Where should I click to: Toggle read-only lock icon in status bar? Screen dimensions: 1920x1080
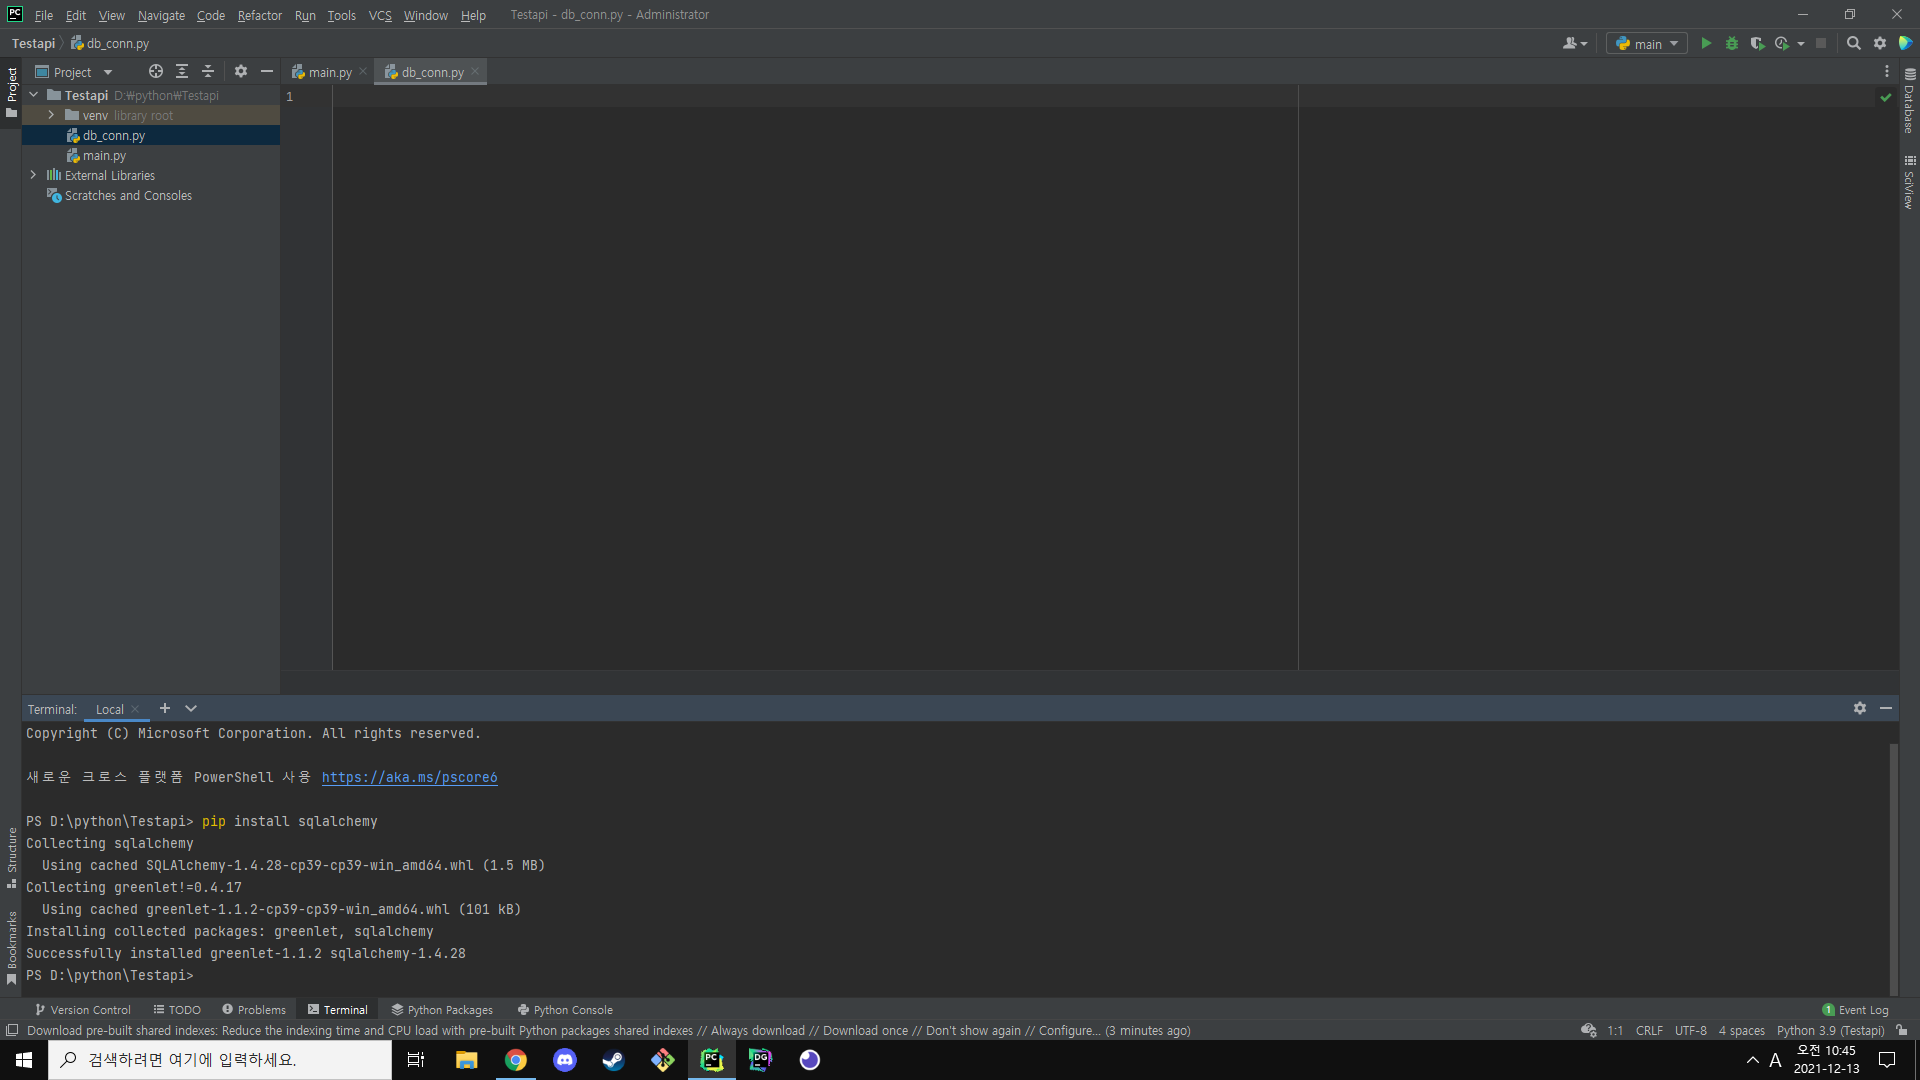(x=1901, y=1030)
